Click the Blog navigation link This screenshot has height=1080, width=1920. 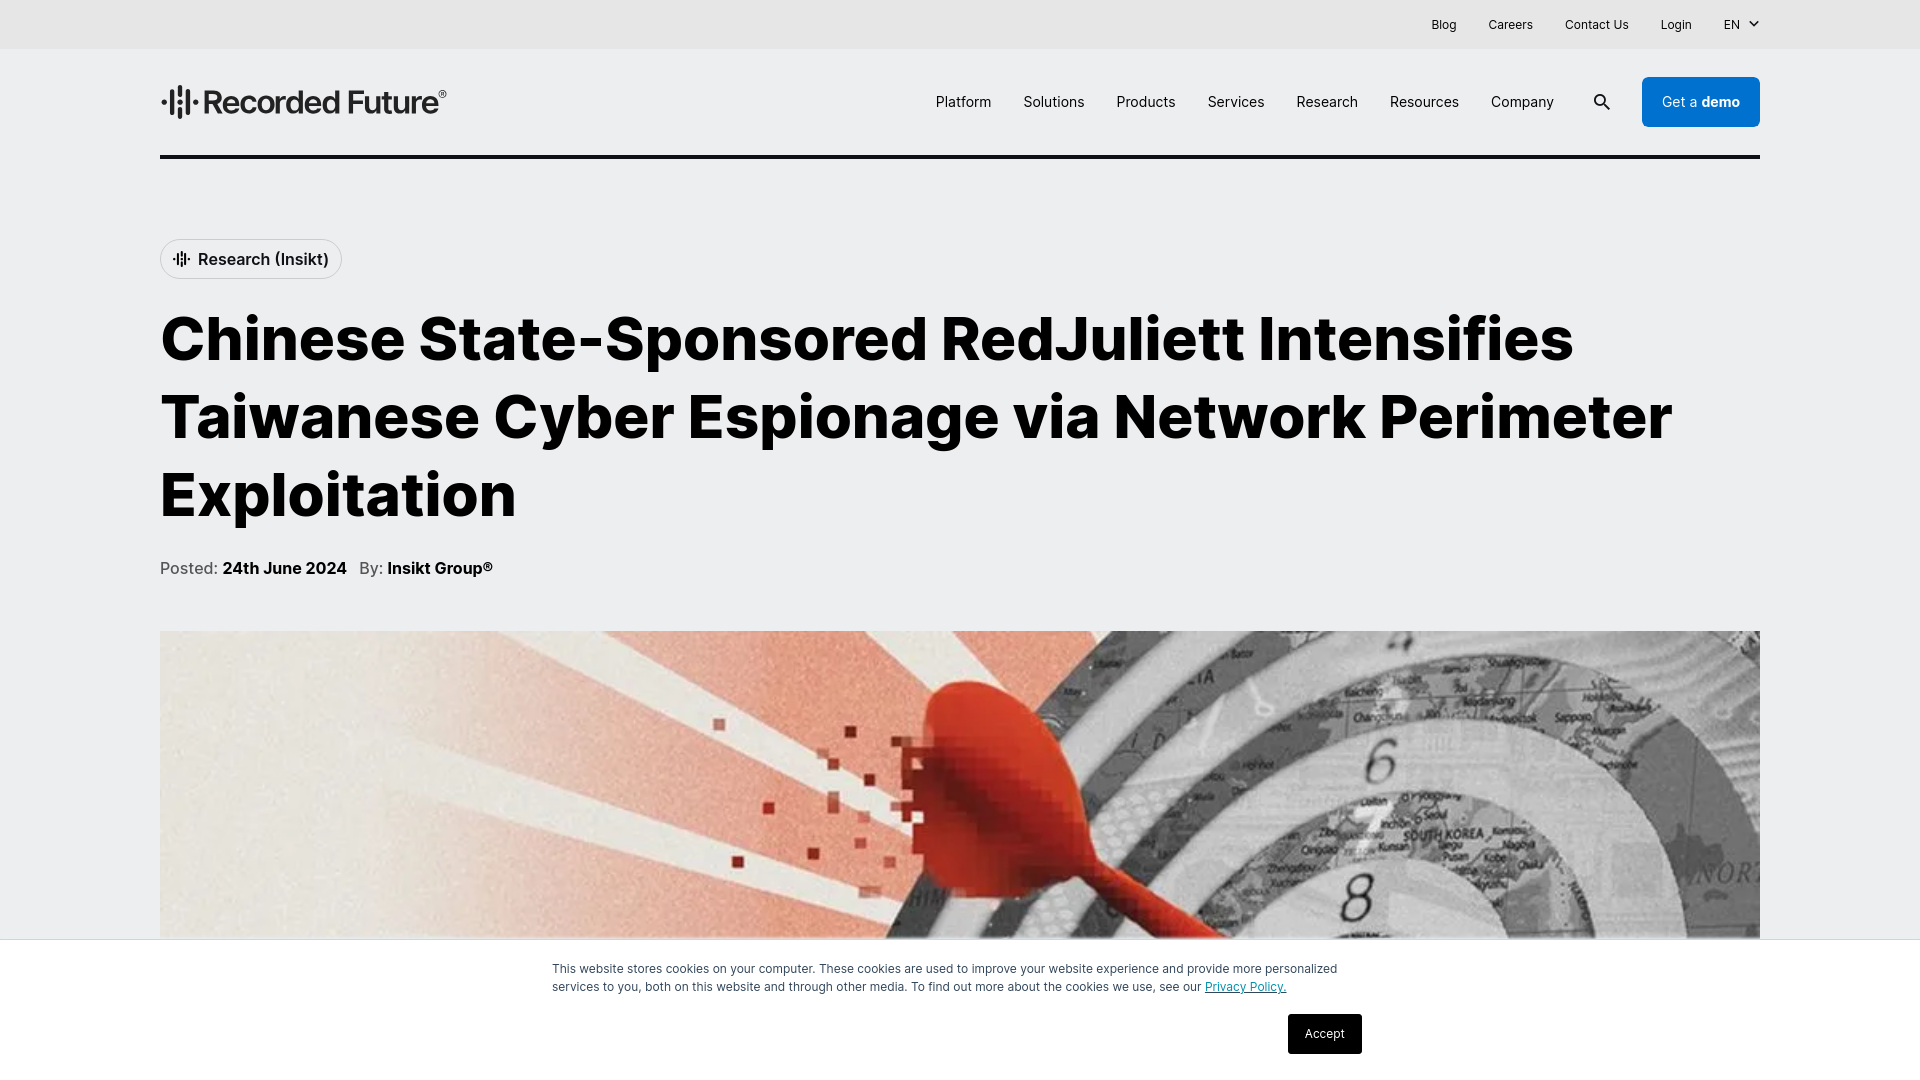pyautogui.click(x=1444, y=24)
